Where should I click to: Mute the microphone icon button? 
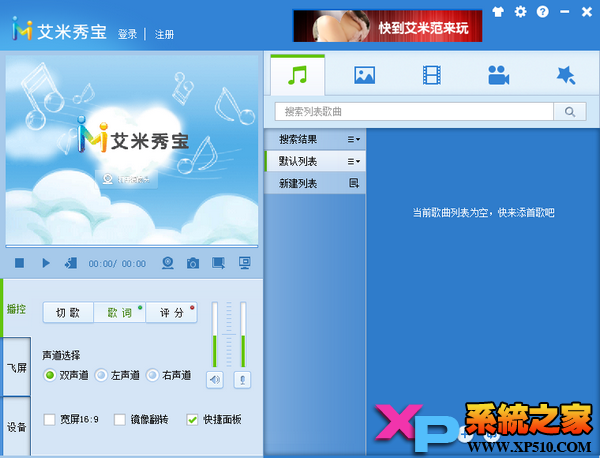tap(242, 380)
